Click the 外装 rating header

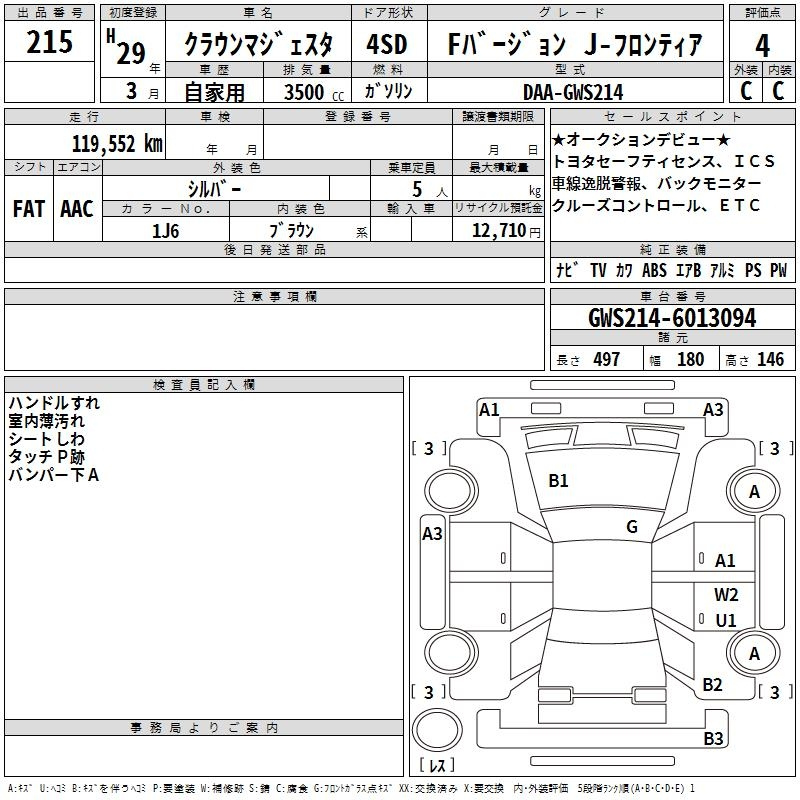point(745,70)
